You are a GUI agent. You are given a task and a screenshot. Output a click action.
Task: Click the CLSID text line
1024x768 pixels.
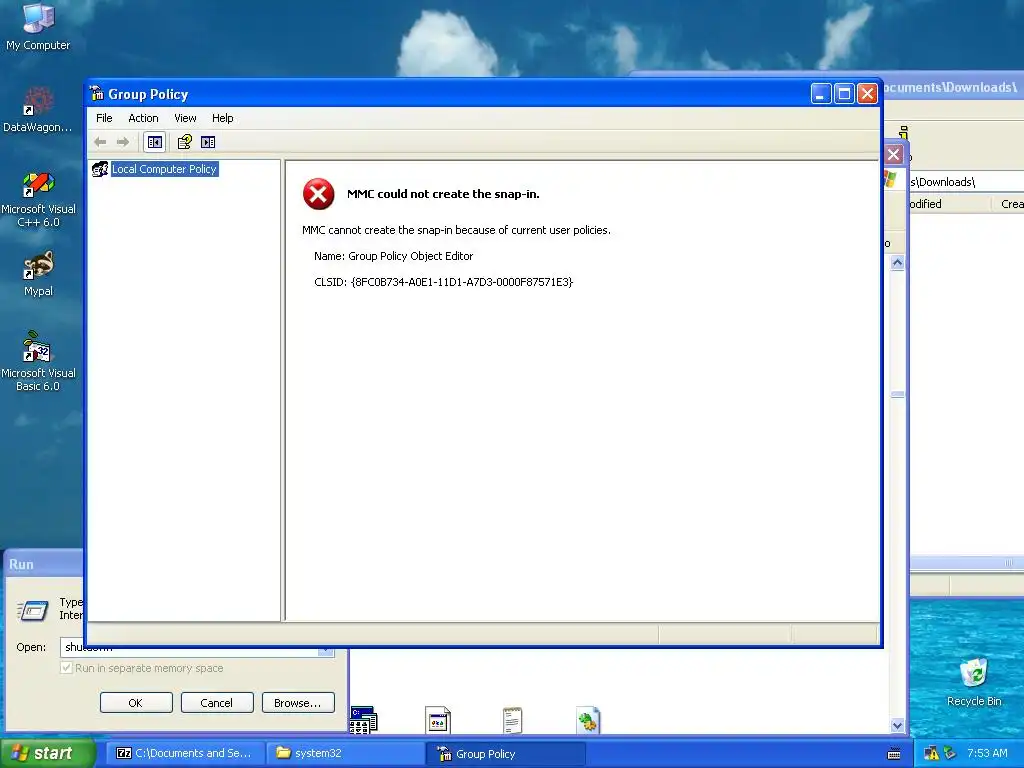(443, 282)
